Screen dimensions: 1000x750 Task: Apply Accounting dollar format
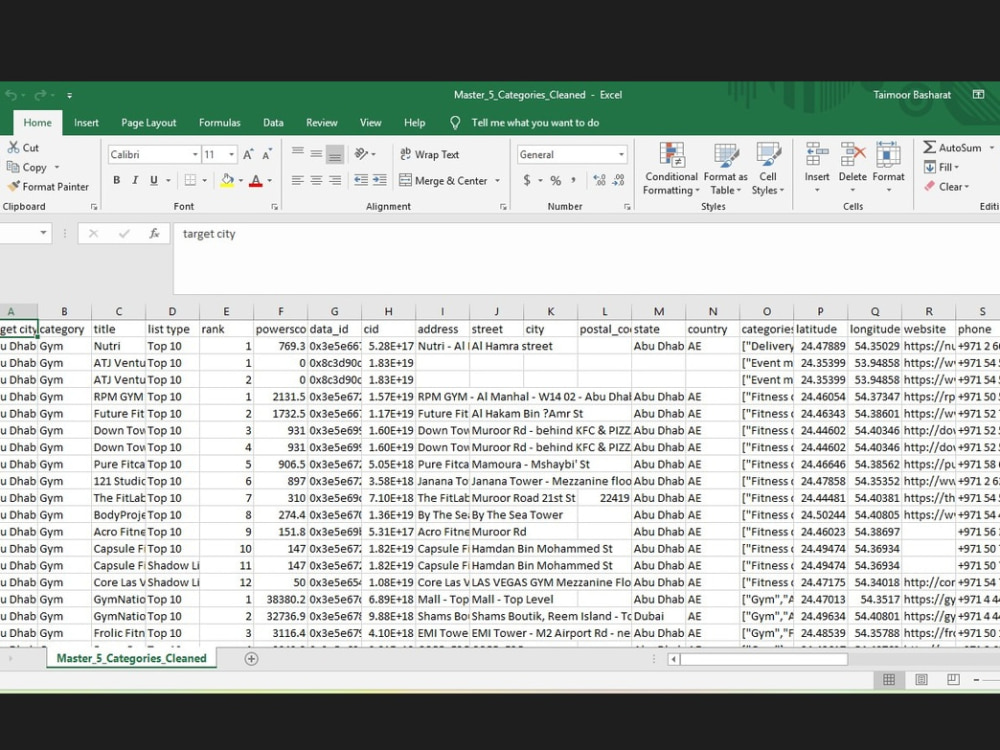point(527,180)
